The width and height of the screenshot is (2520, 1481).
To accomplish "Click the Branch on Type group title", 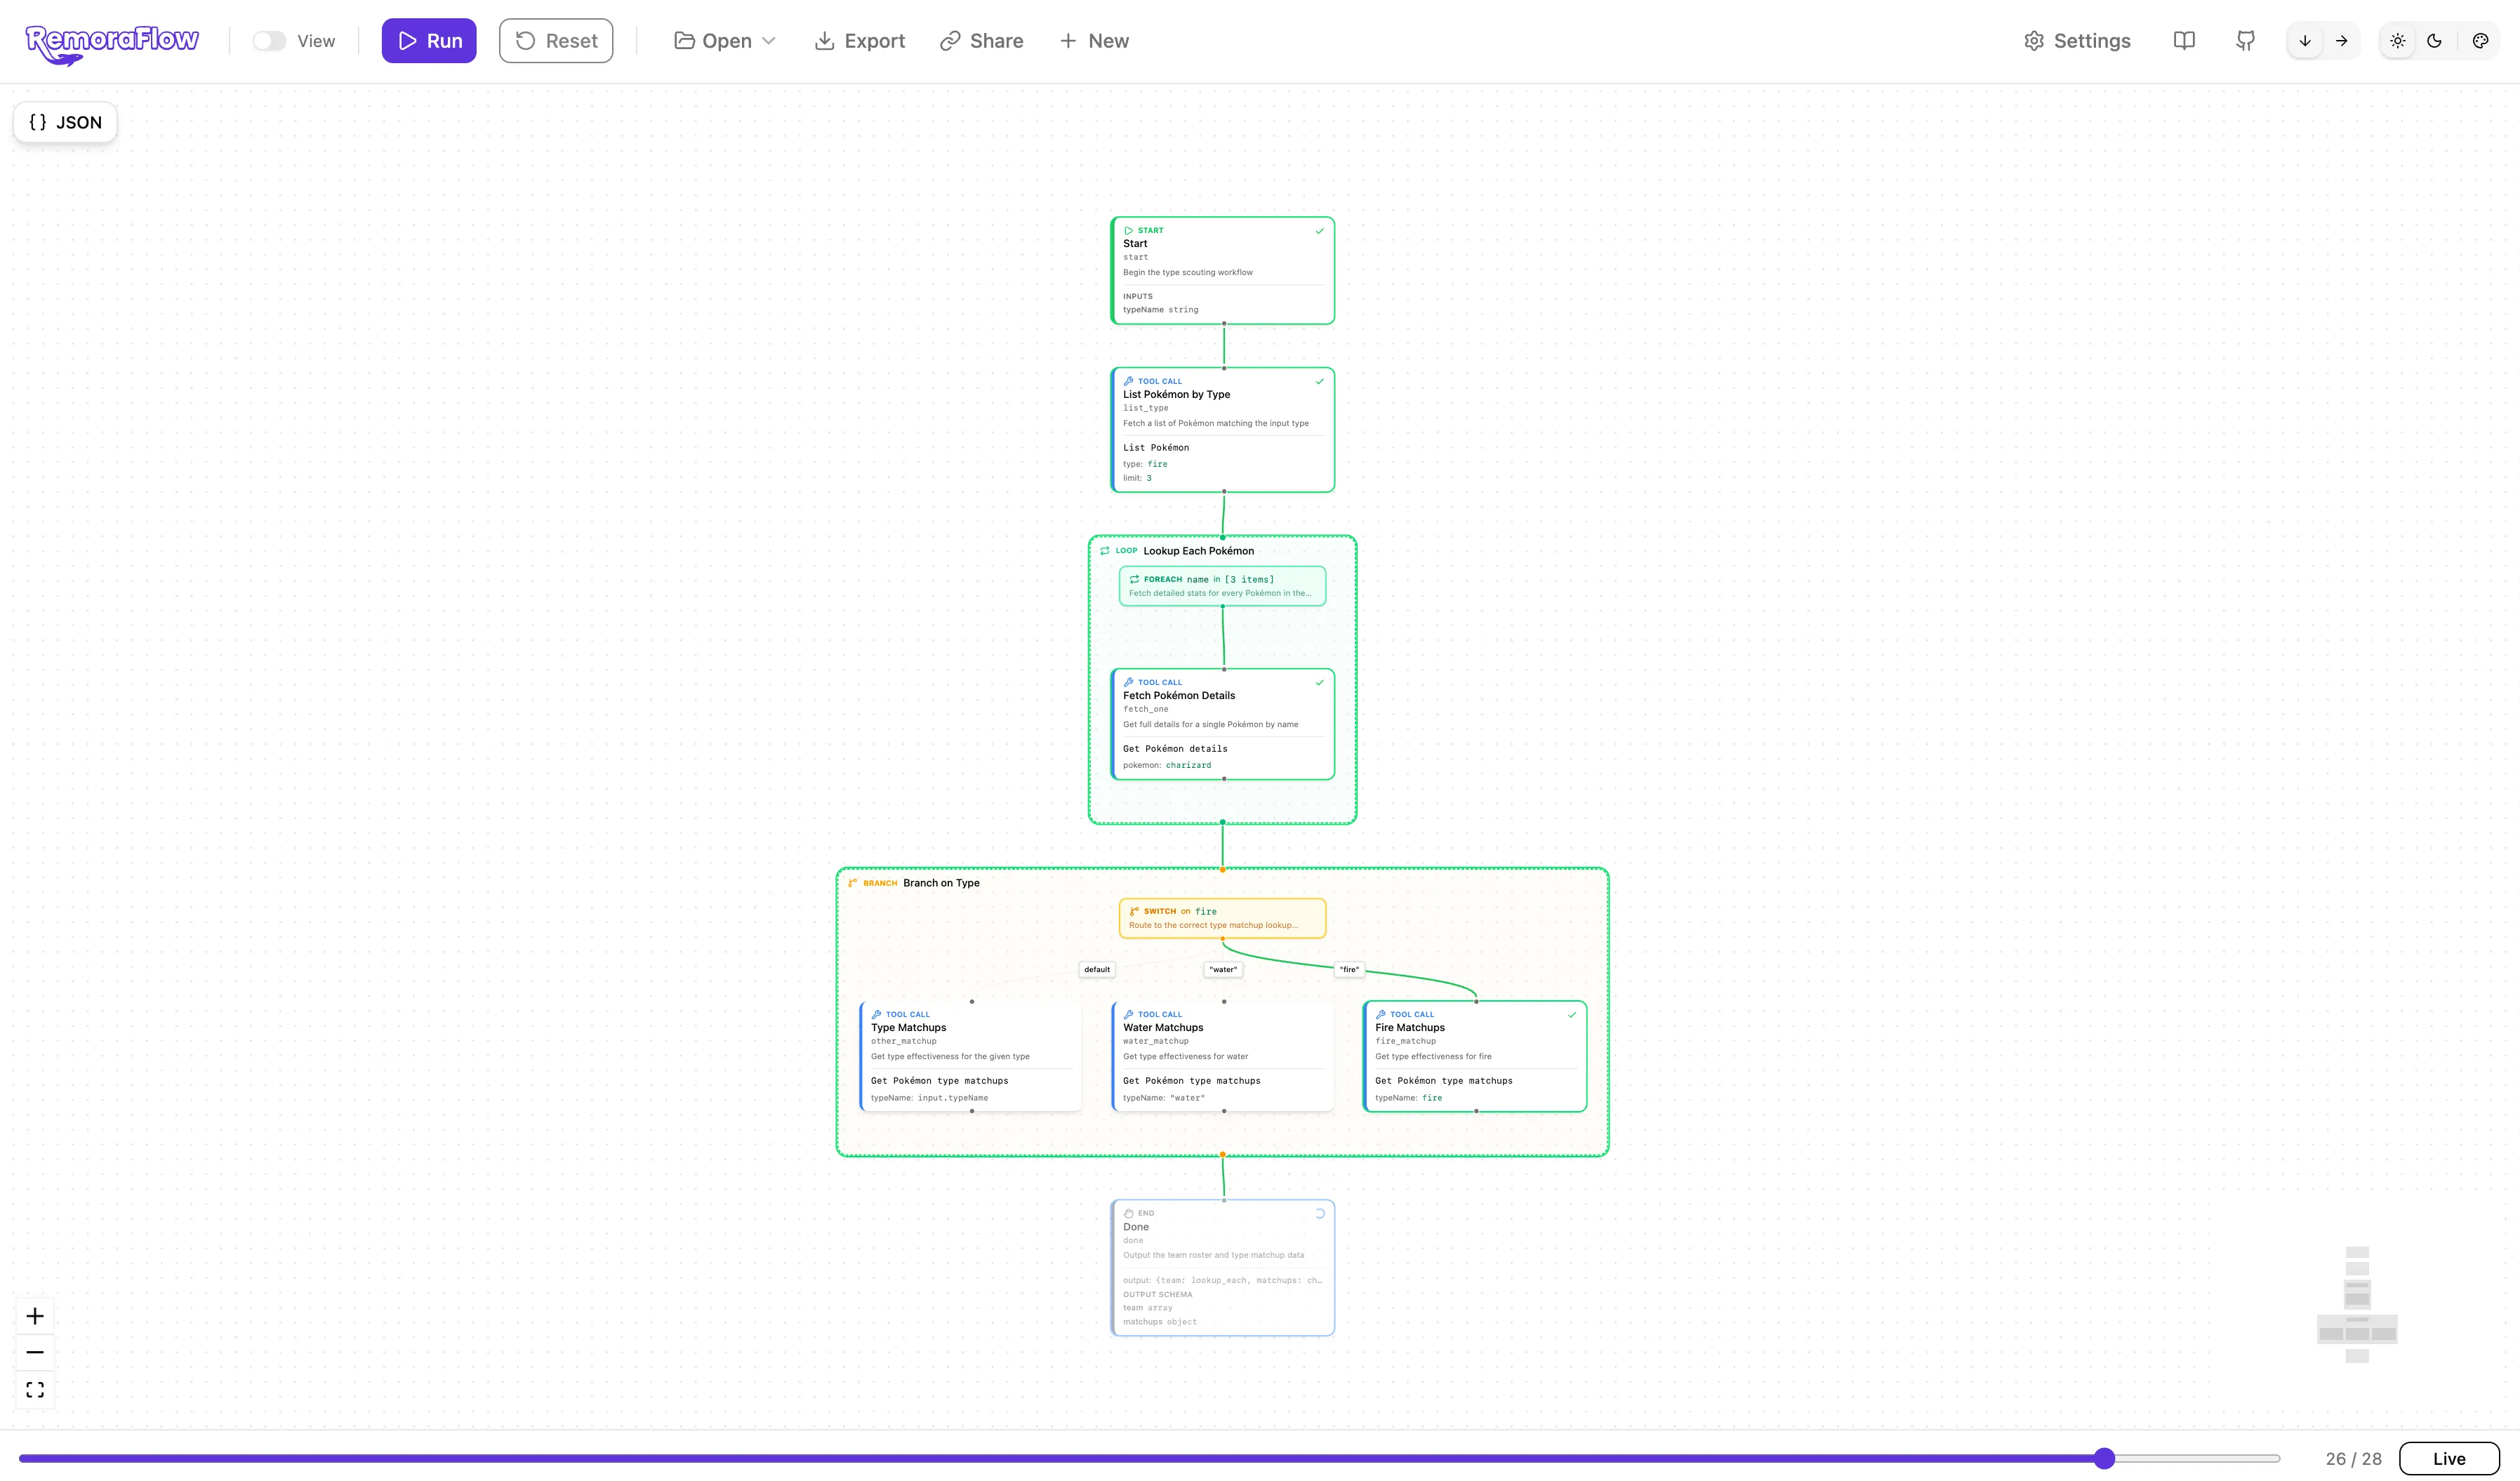I will click(x=941, y=883).
